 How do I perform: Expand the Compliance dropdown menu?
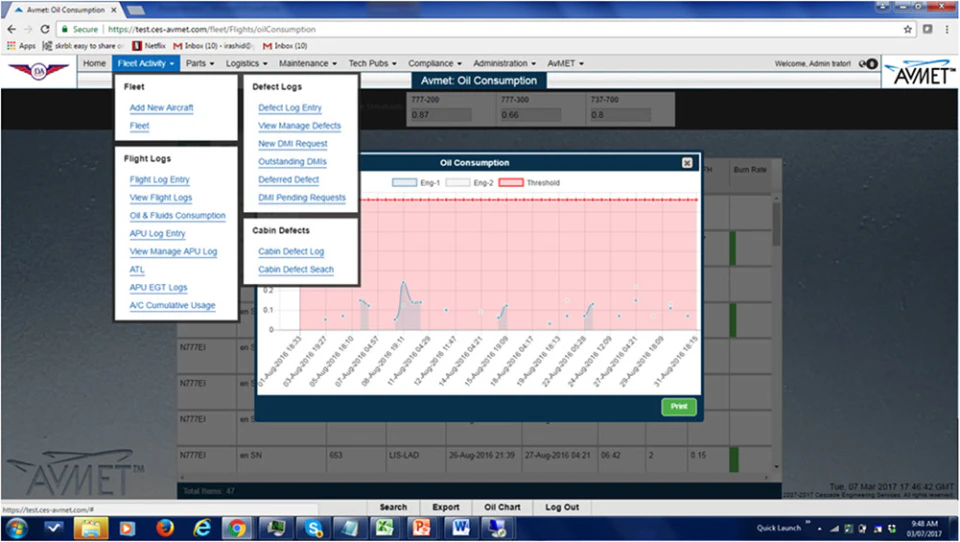[435, 63]
